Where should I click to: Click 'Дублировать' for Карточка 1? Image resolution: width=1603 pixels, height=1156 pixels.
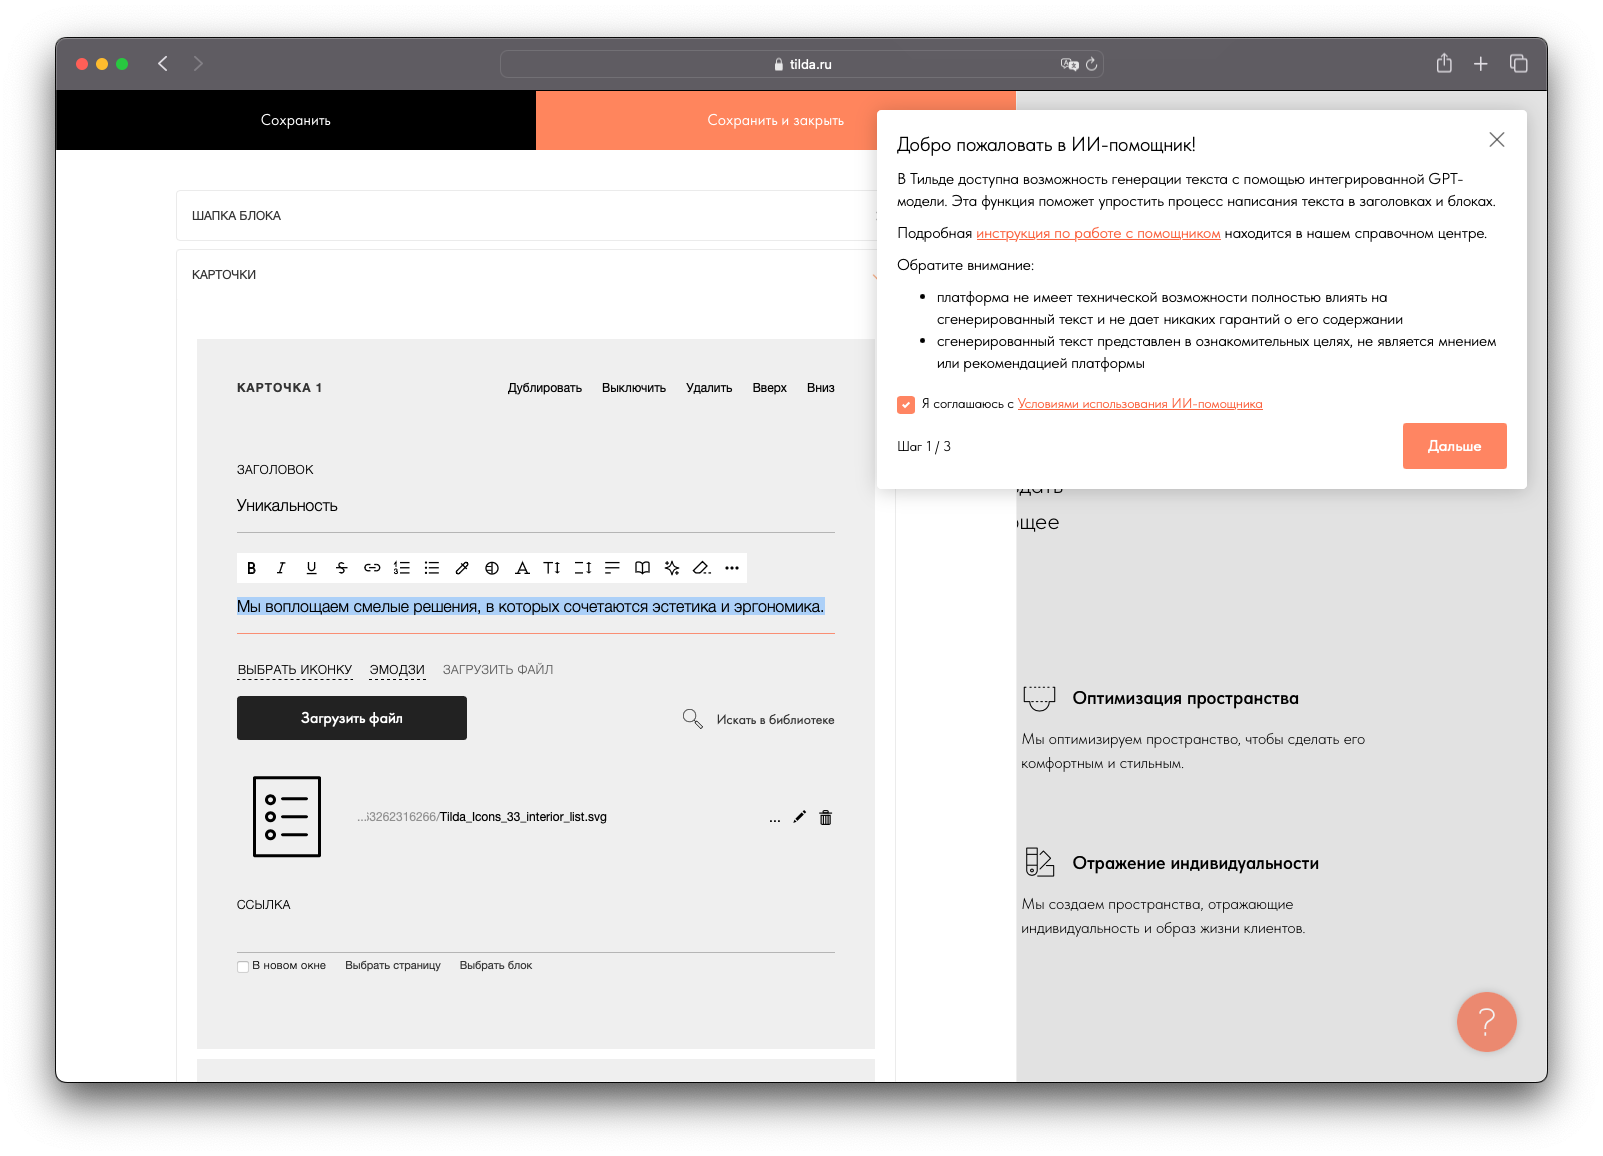coord(544,388)
